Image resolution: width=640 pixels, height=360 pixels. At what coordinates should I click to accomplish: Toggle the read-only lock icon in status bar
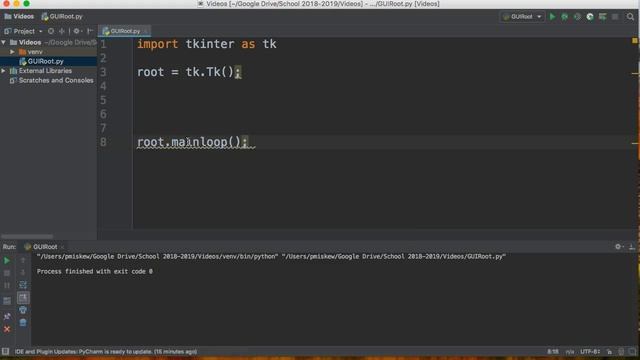[x=609, y=351]
